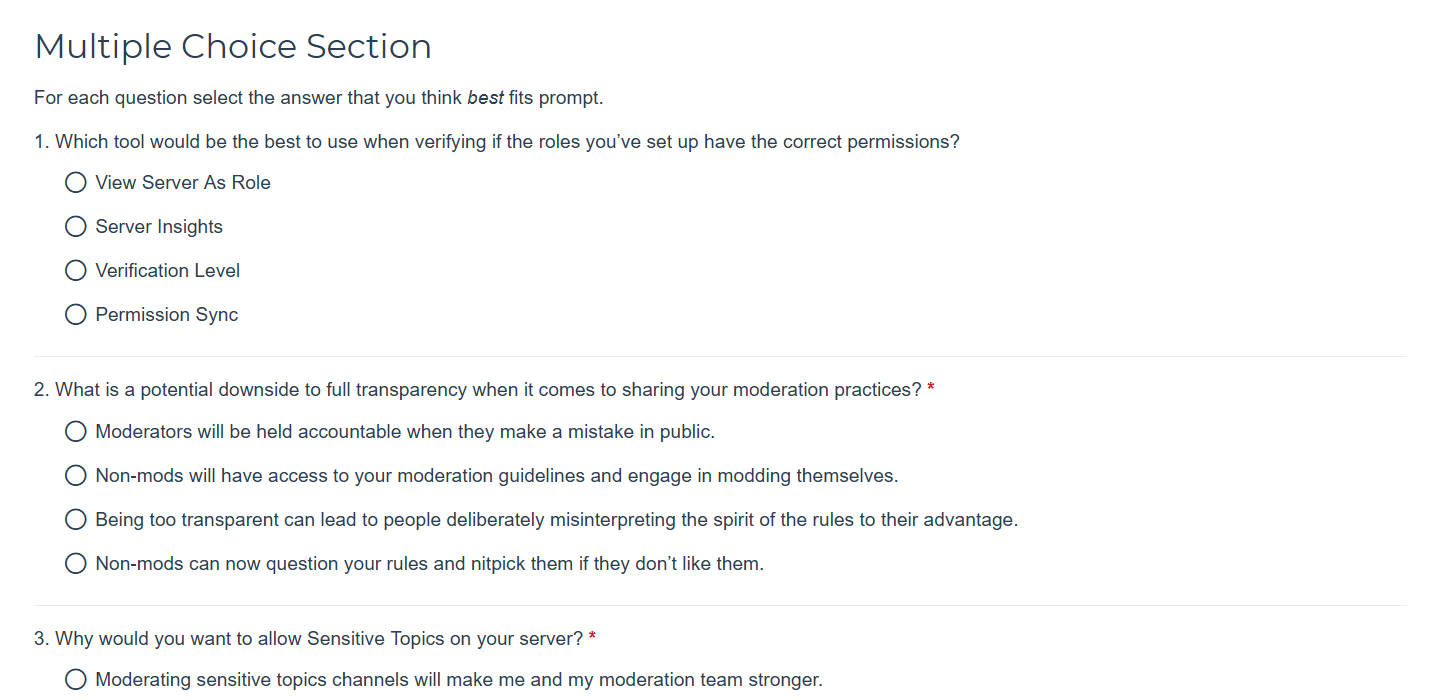Click the red asterisk after question 3
The image size is (1436, 700).
(x=593, y=637)
